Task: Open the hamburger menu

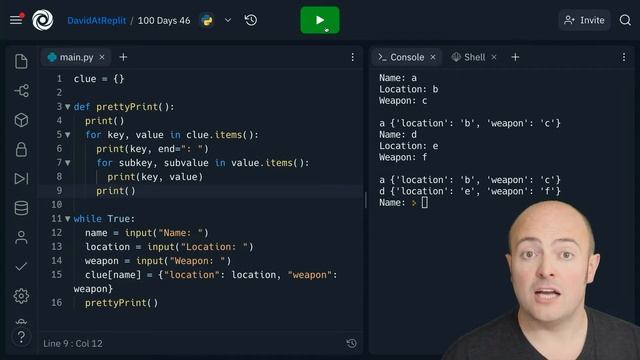Action: [x=16, y=20]
